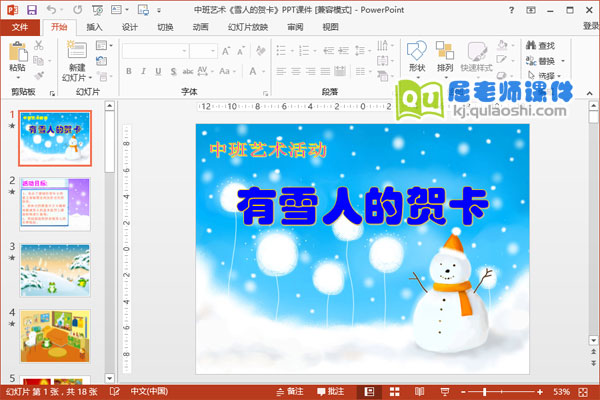Open Shapes gallery 形状

[x=417, y=57]
